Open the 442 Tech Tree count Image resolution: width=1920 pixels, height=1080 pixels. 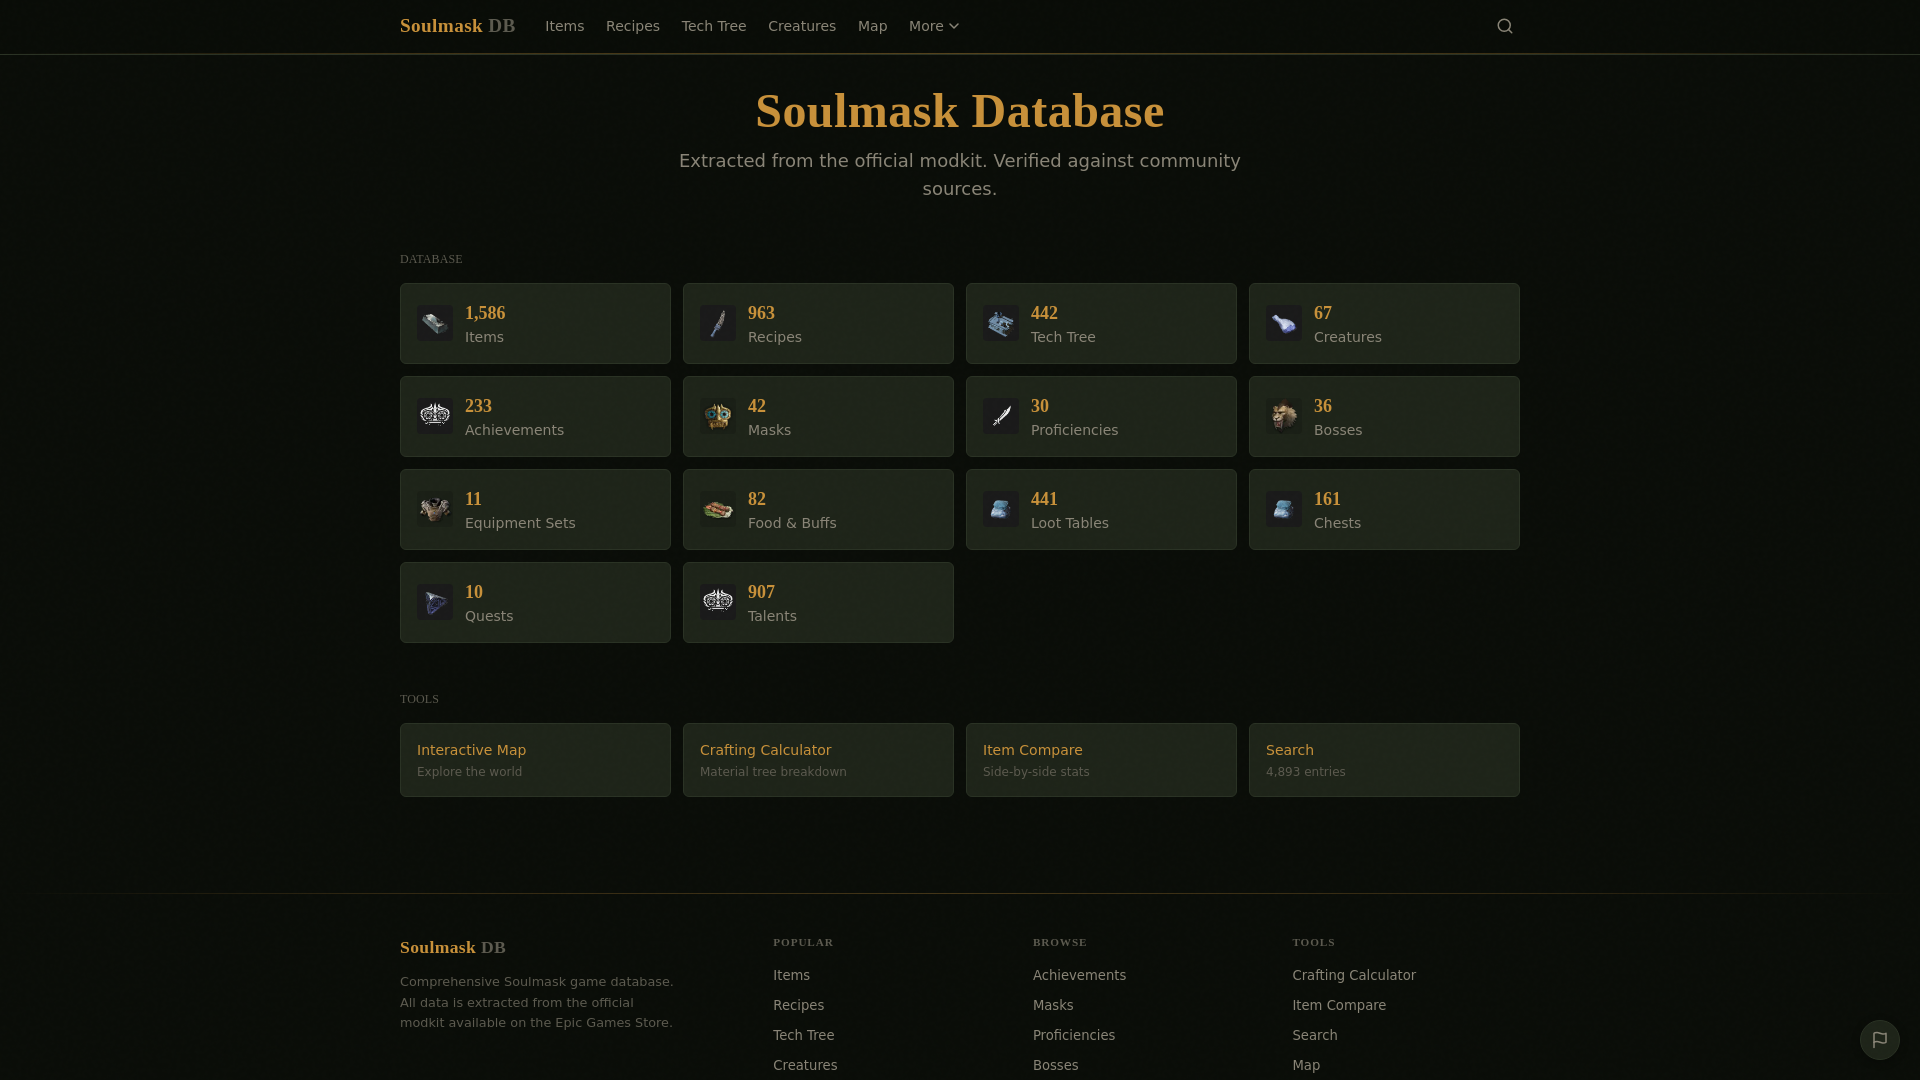pyautogui.click(x=1044, y=313)
